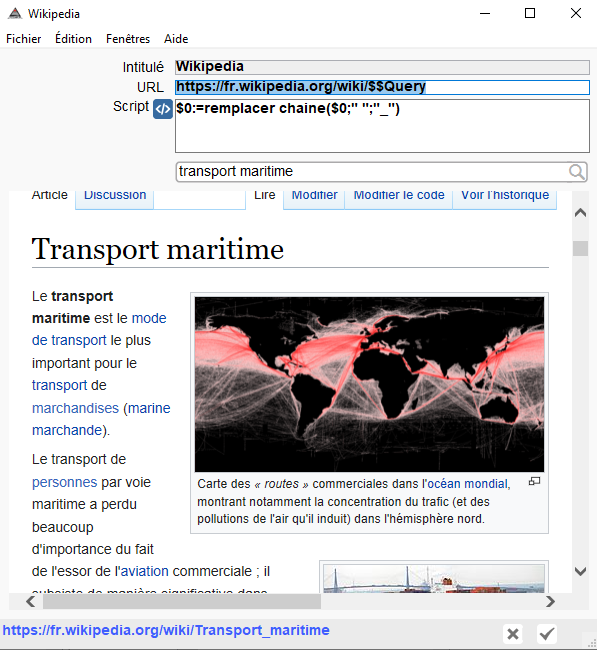This screenshot has width=597, height=650.
Task: Click the URL input field
Action: [382, 87]
